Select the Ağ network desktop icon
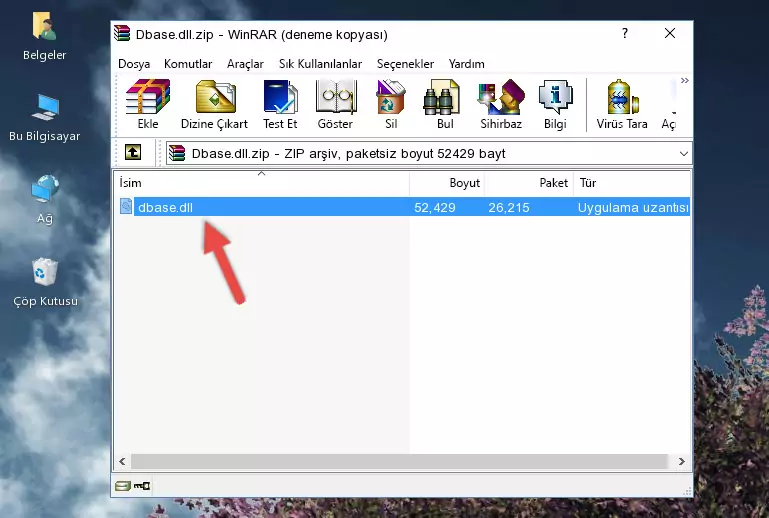The height and width of the screenshot is (518, 769). click(x=45, y=189)
